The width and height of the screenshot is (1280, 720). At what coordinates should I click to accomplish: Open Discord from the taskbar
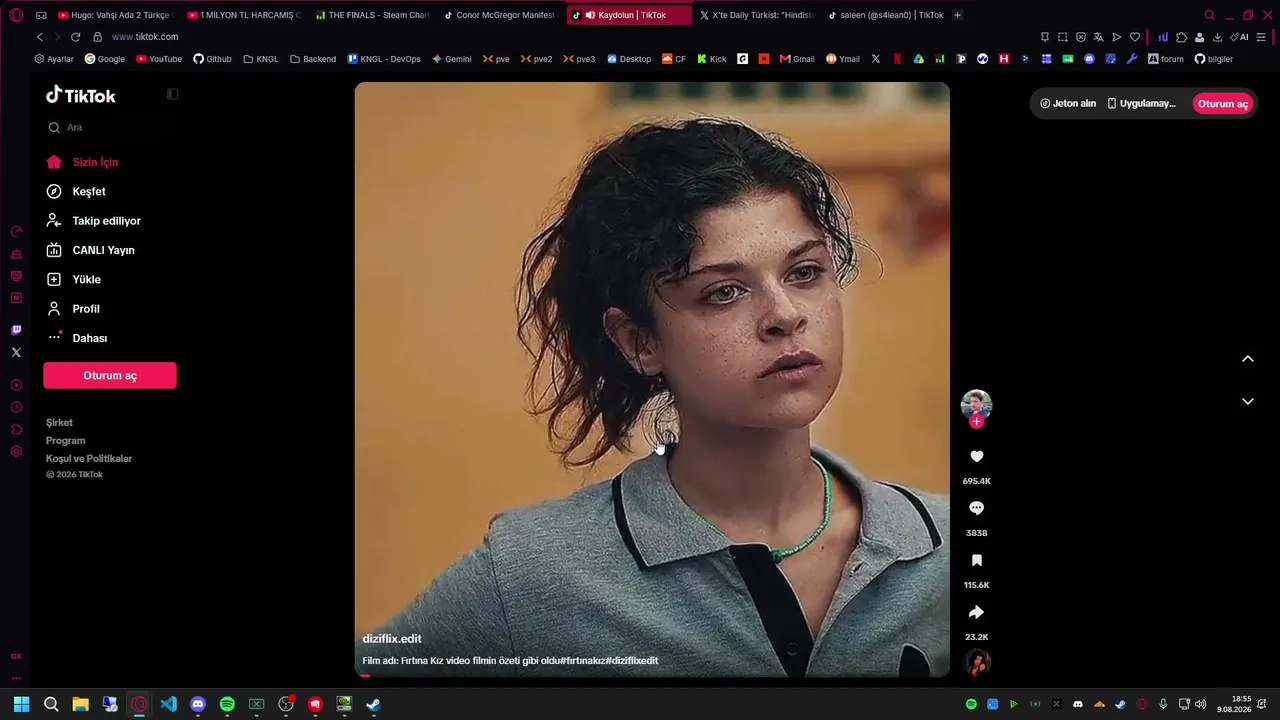[x=198, y=704]
